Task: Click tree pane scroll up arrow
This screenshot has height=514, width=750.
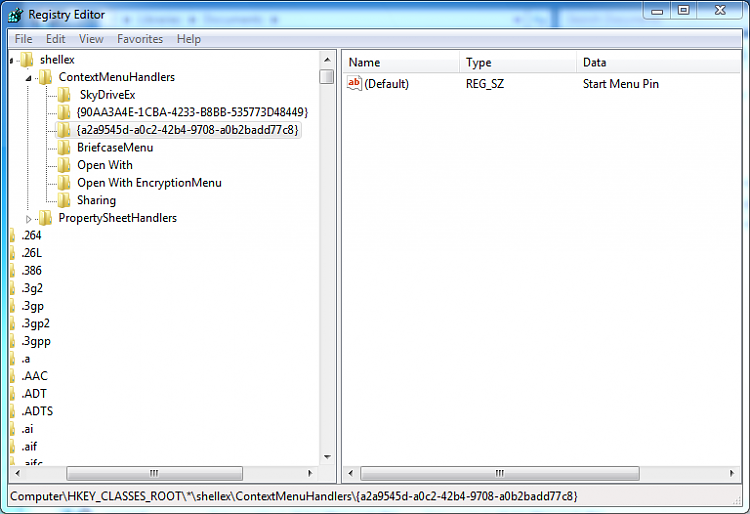Action: (x=327, y=60)
